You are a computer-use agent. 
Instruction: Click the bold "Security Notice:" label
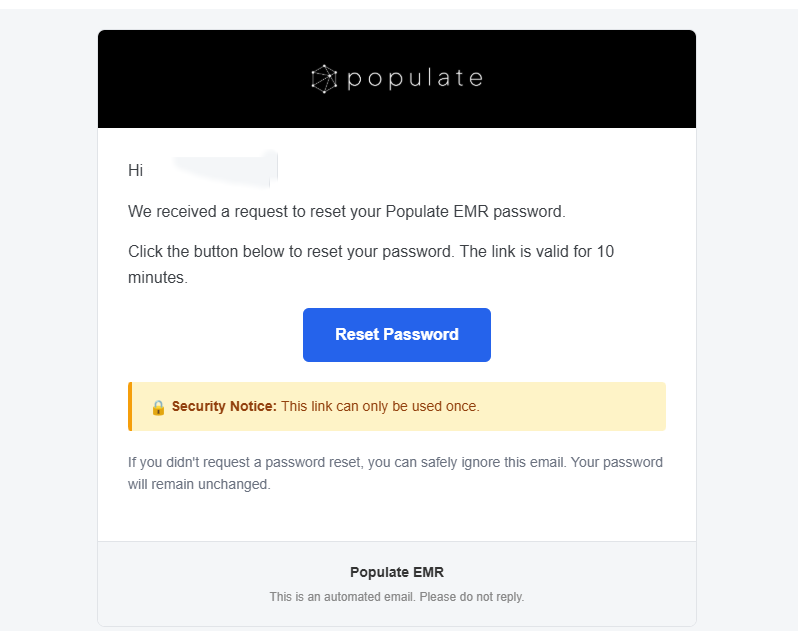tap(224, 406)
